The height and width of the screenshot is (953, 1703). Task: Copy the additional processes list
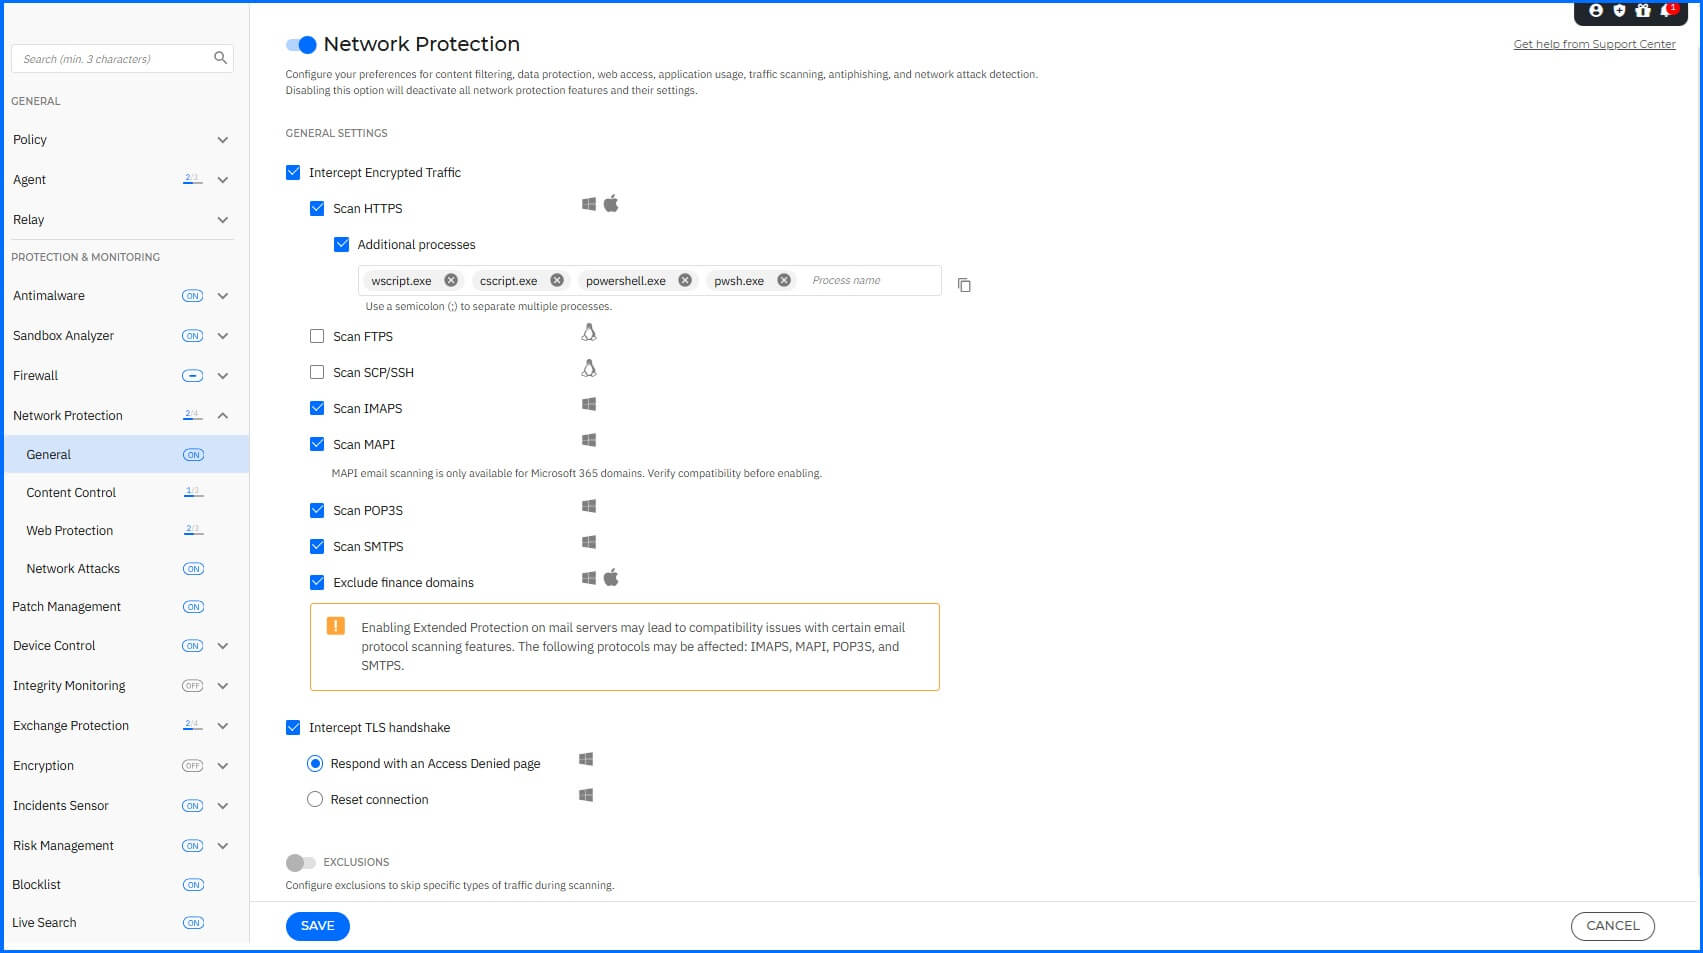coord(963,285)
